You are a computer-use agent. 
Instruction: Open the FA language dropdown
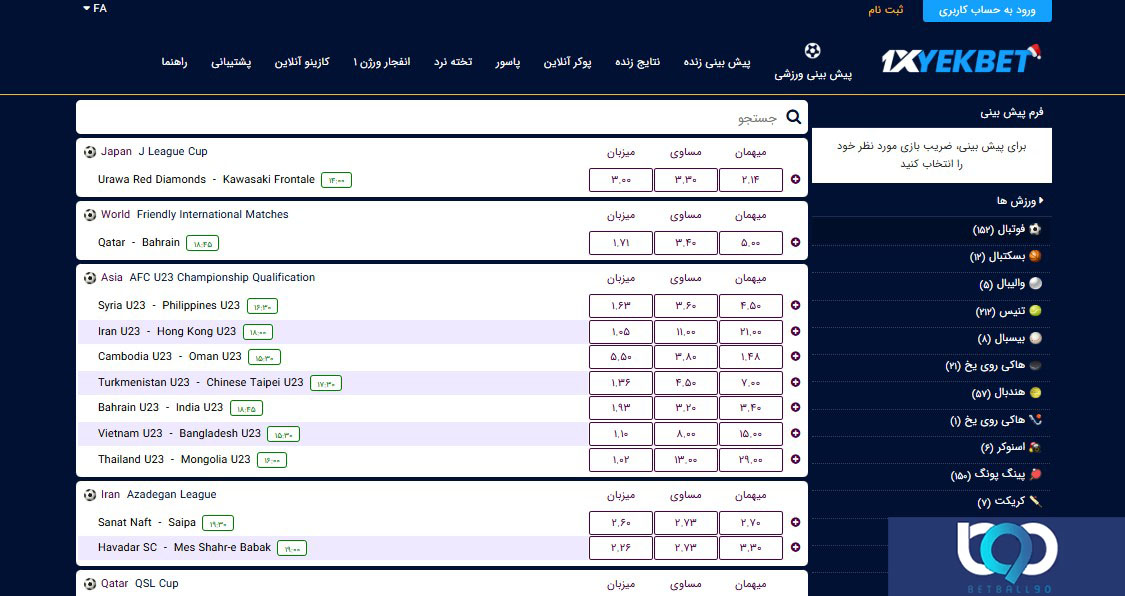point(95,9)
